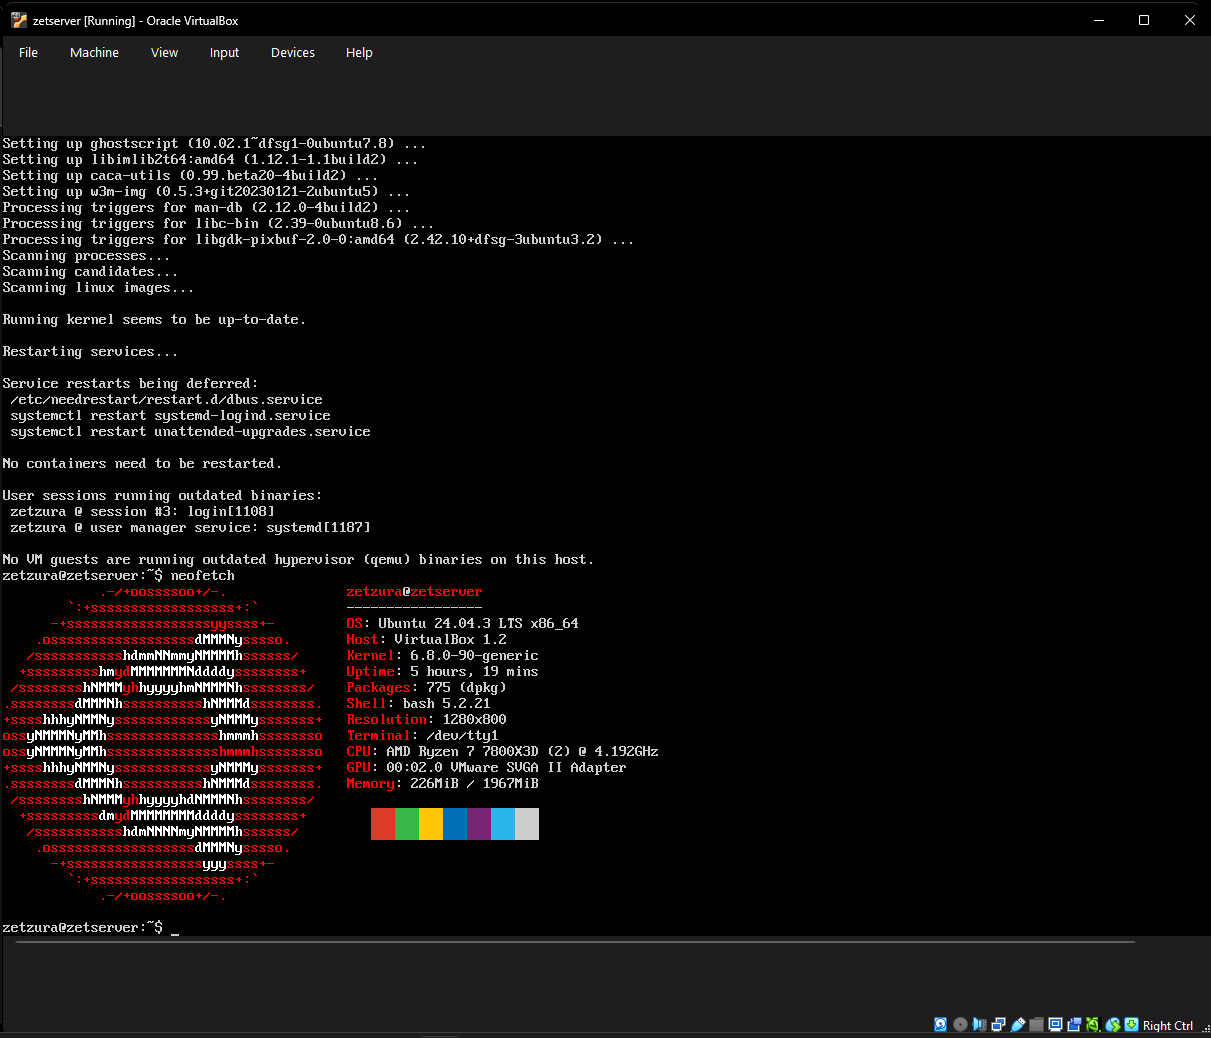Open the Devices menu
The image size is (1211, 1038).
click(292, 52)
